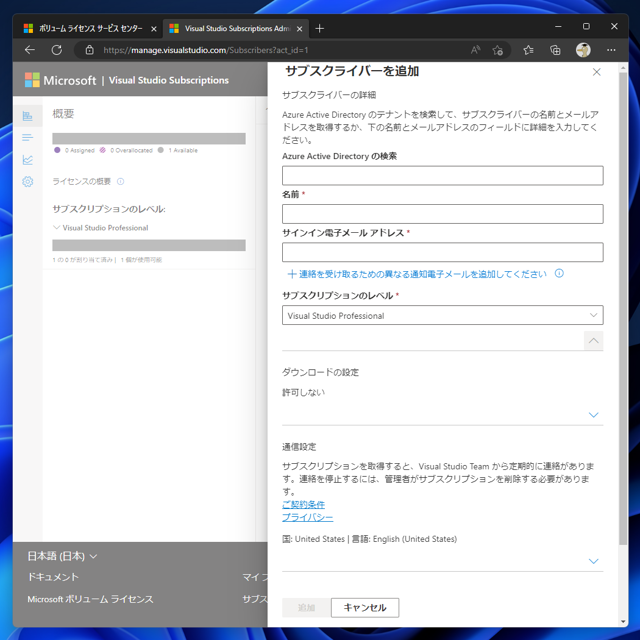Expand the ダウンロードの設定 section
The width and height of the screenshot is (640, 640).
(x=593, y=415)
